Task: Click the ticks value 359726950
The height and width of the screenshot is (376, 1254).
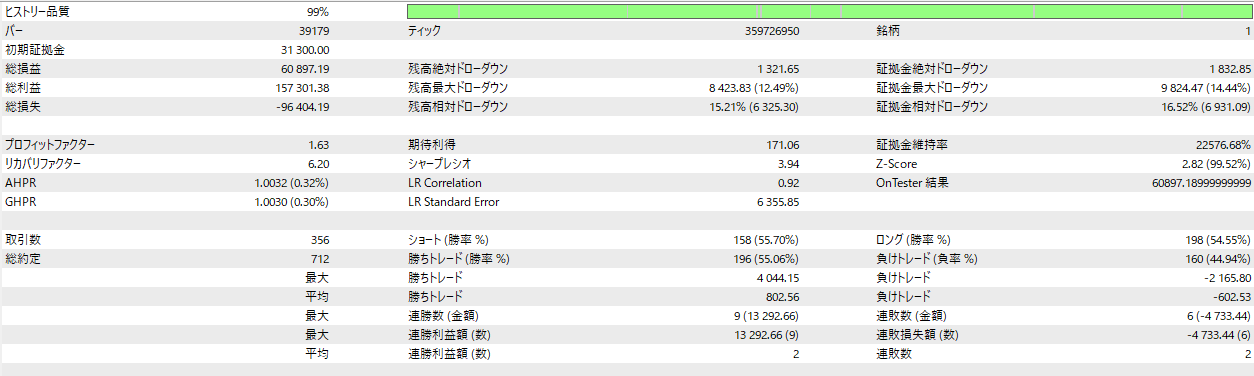Action: click(772, 31)
